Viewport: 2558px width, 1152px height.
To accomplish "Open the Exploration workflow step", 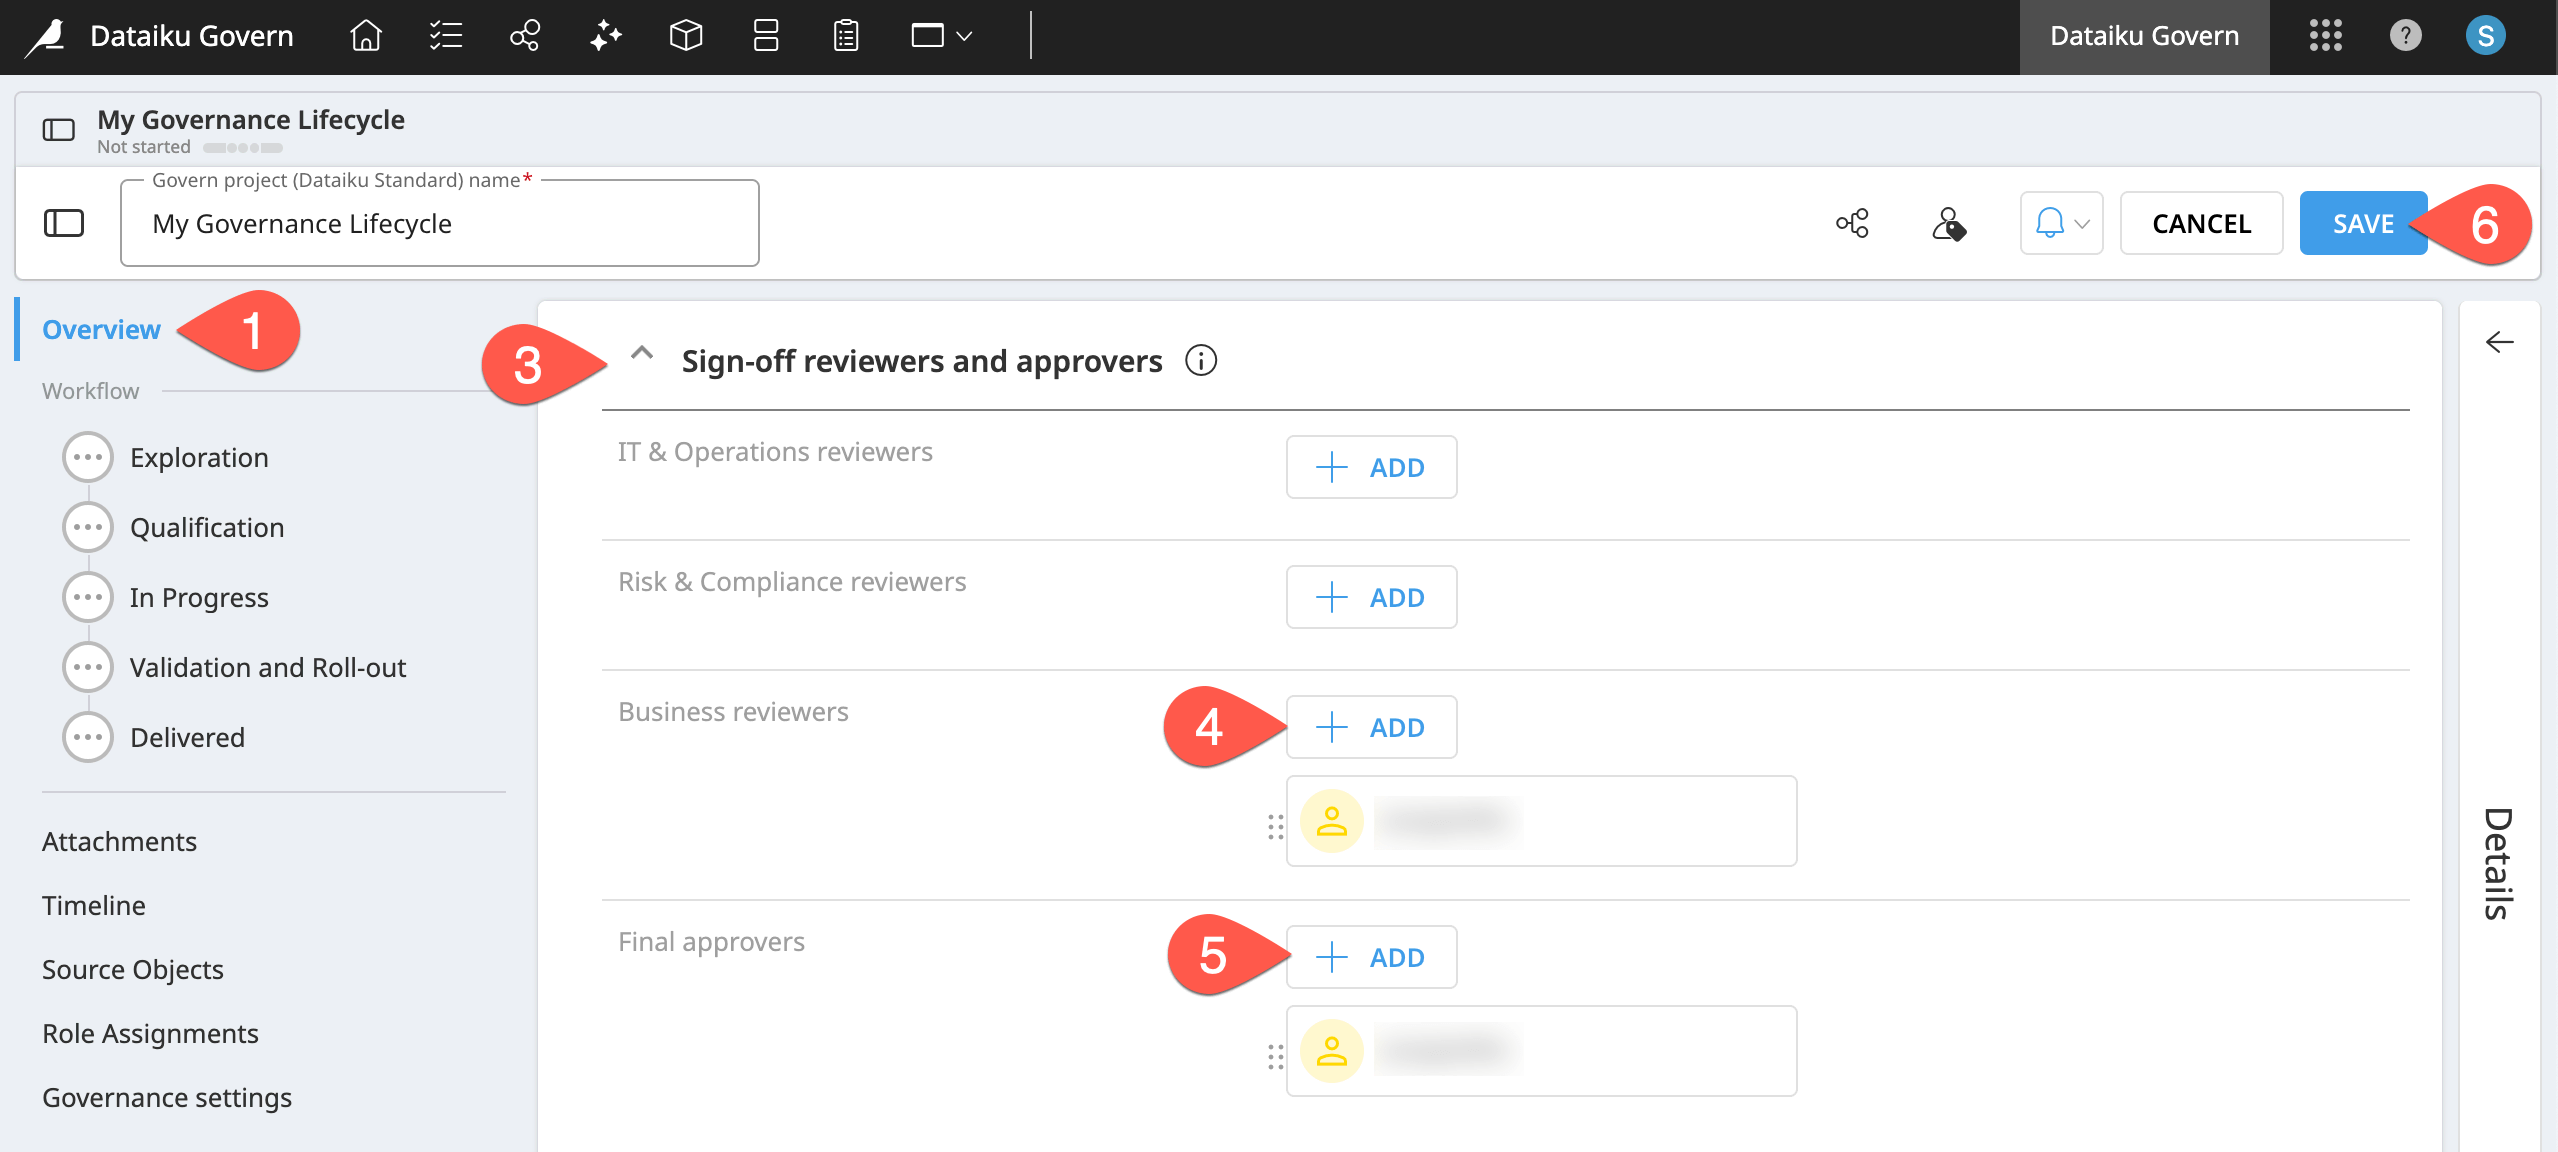I will (x=199, y=457).
